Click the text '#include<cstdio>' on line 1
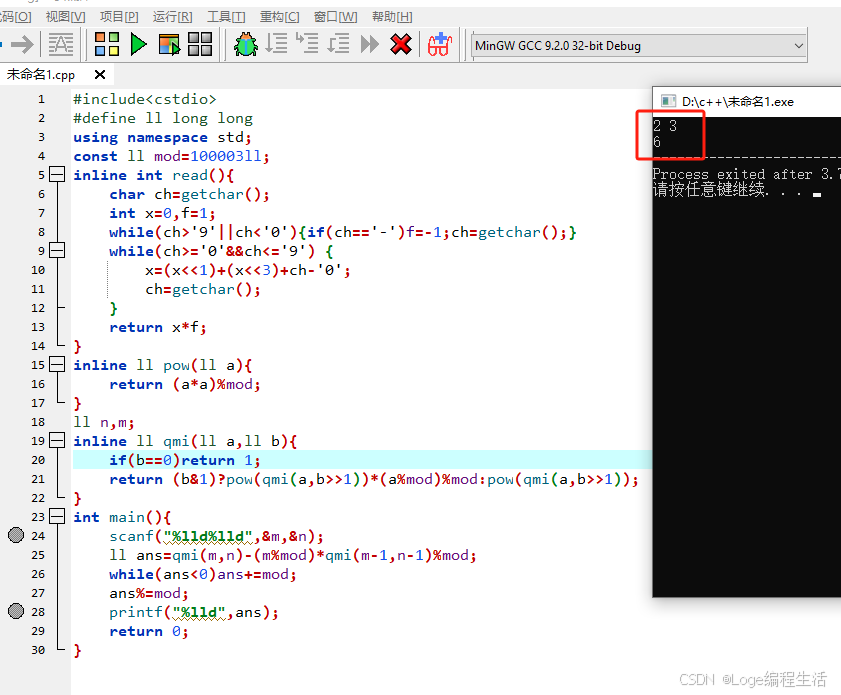 145,99
